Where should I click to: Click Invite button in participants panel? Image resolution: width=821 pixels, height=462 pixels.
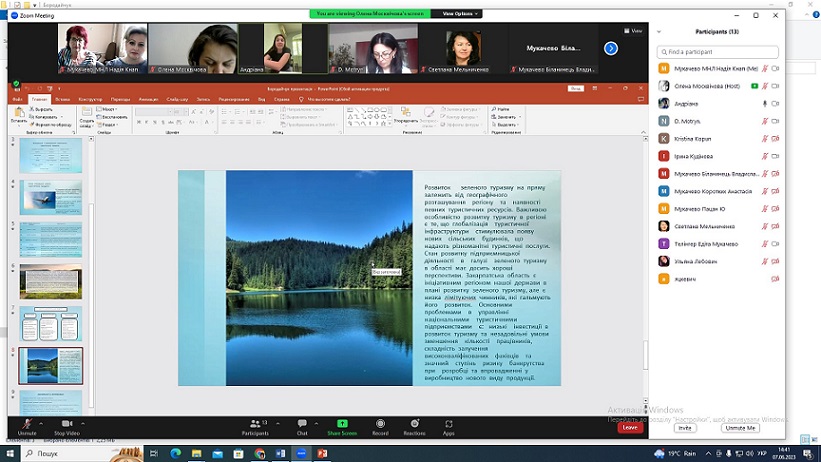(x=685, y=428)
